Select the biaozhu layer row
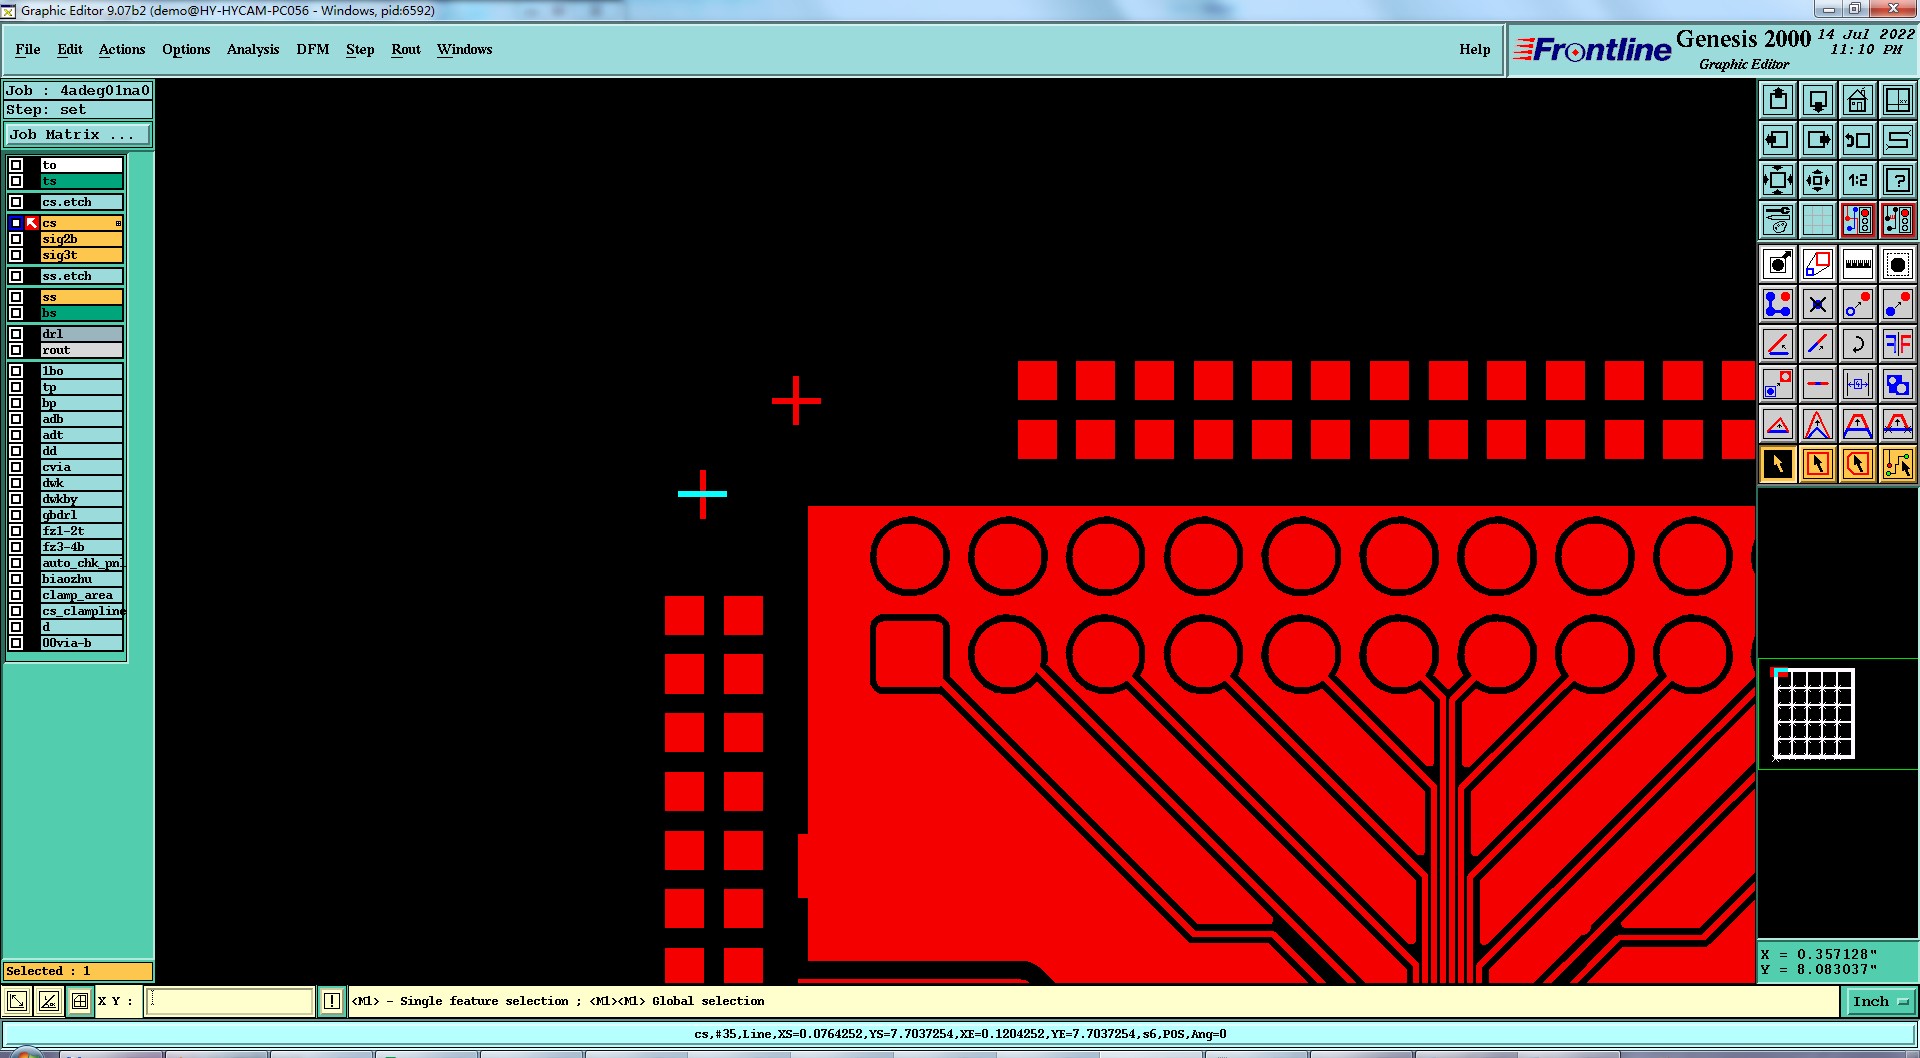Image resolution: width=1920 pixels, height=1058 pixels. tap(81, 579)
